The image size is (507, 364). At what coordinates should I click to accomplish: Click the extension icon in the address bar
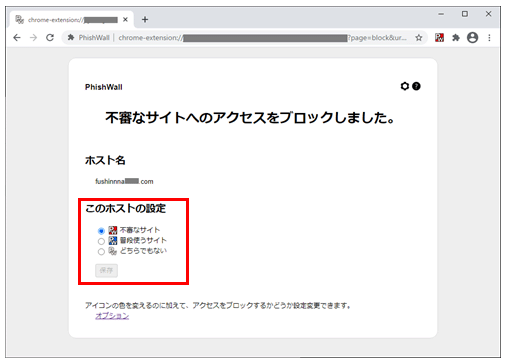pyautogui.click(x=71, y=38)
